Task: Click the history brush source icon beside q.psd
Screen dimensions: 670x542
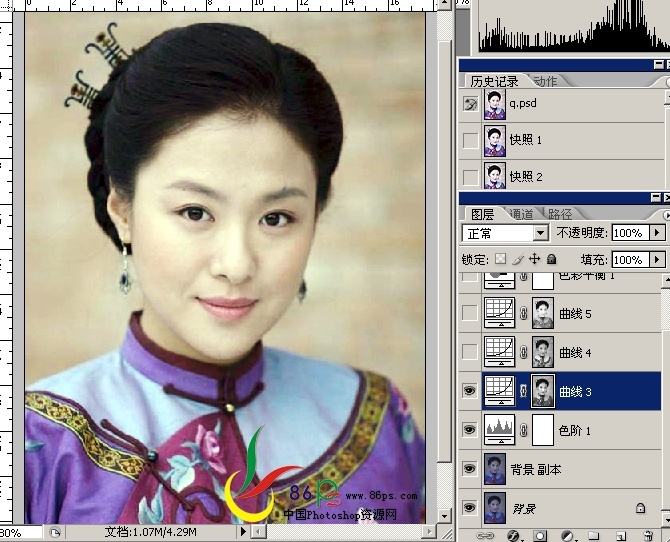Action: coord(470,104)
